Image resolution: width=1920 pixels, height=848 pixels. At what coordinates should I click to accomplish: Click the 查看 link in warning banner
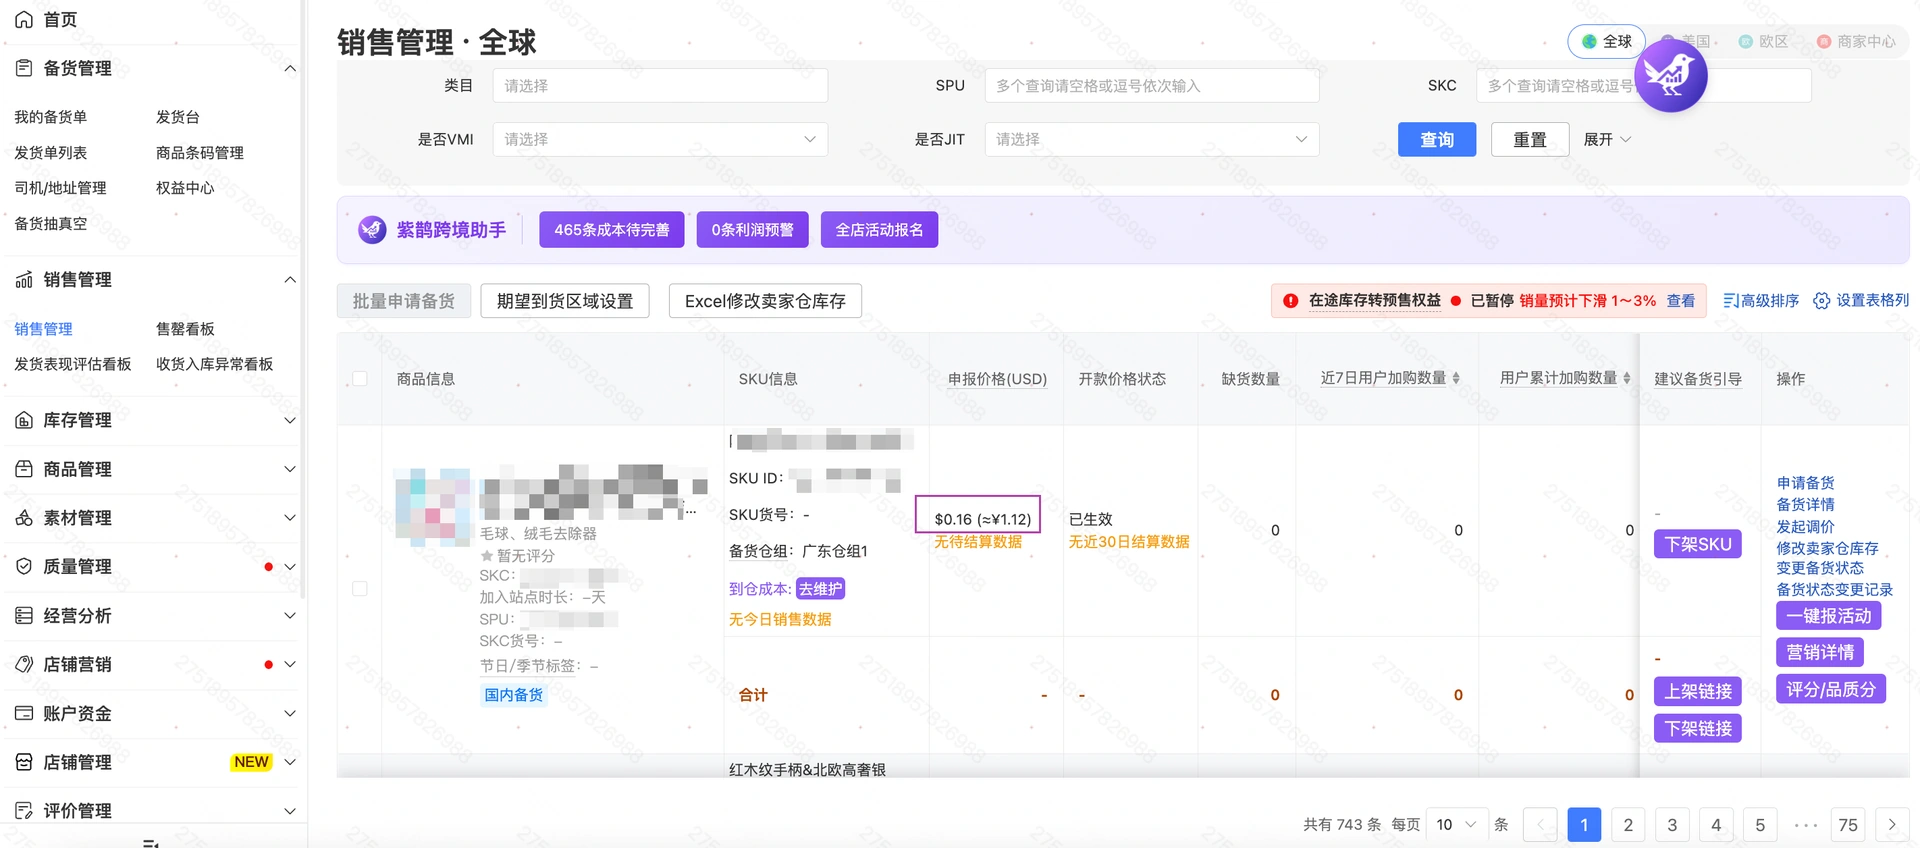coord(1681,300)
